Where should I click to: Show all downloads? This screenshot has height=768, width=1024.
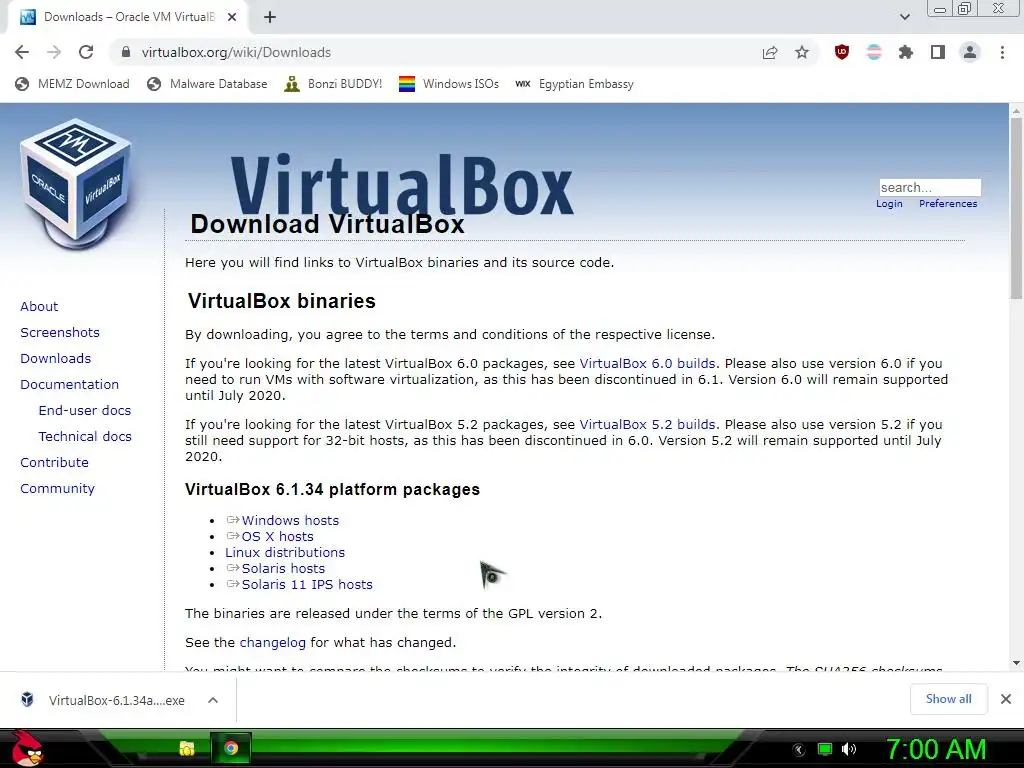(x=948, y=699)
